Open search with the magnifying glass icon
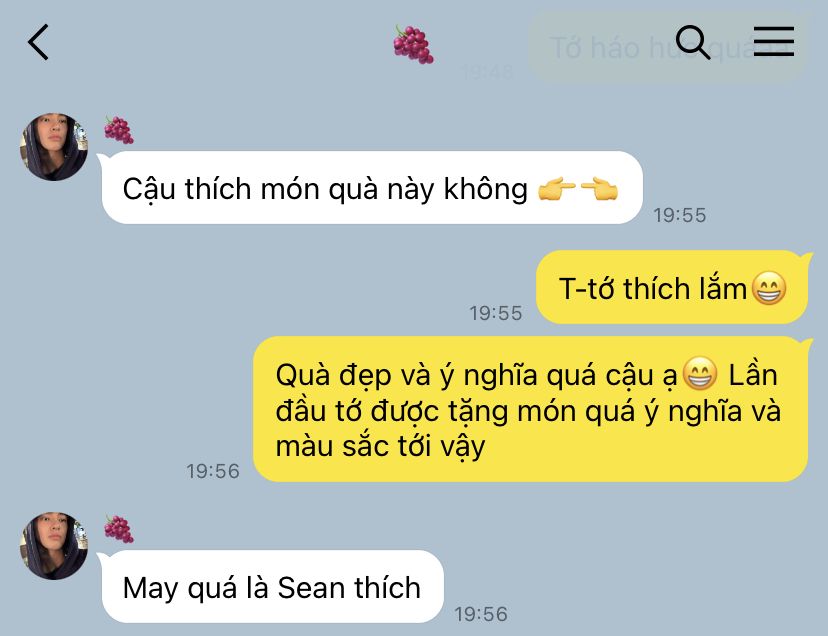This screenshot has width=828, height=636. pos(692,42)
